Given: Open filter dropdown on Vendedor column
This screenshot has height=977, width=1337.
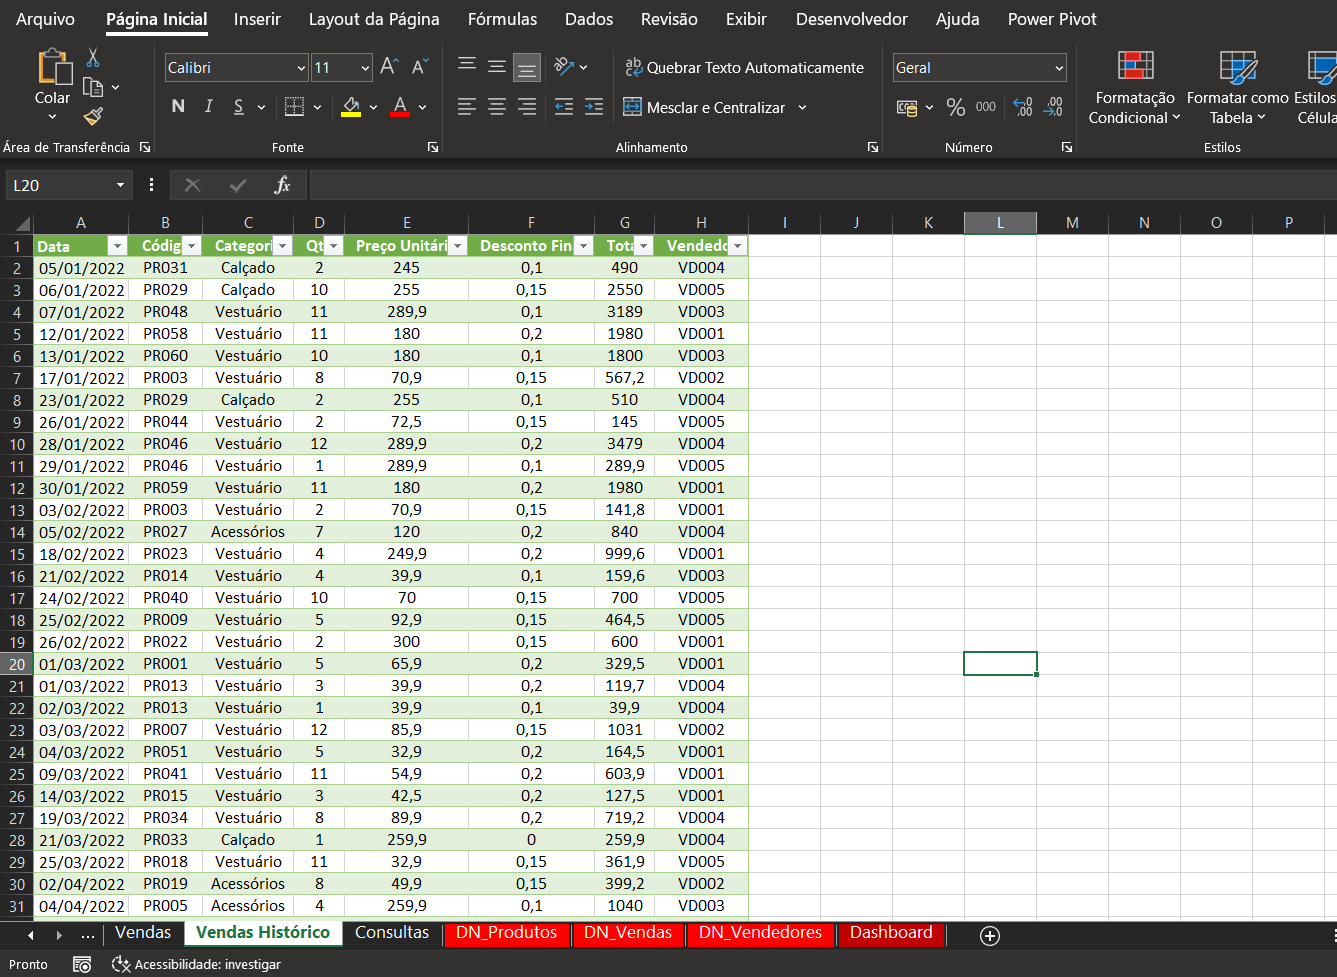Looking at the screenshot, I should 737,246.
